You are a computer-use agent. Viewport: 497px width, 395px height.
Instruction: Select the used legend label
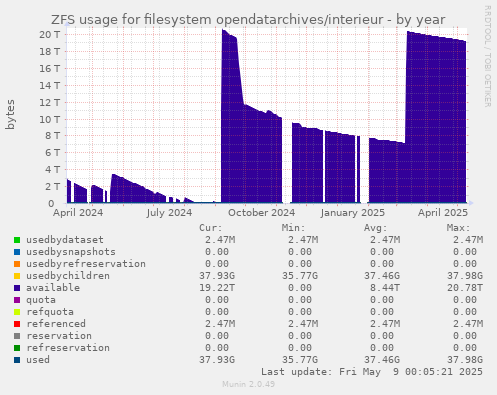38,360
